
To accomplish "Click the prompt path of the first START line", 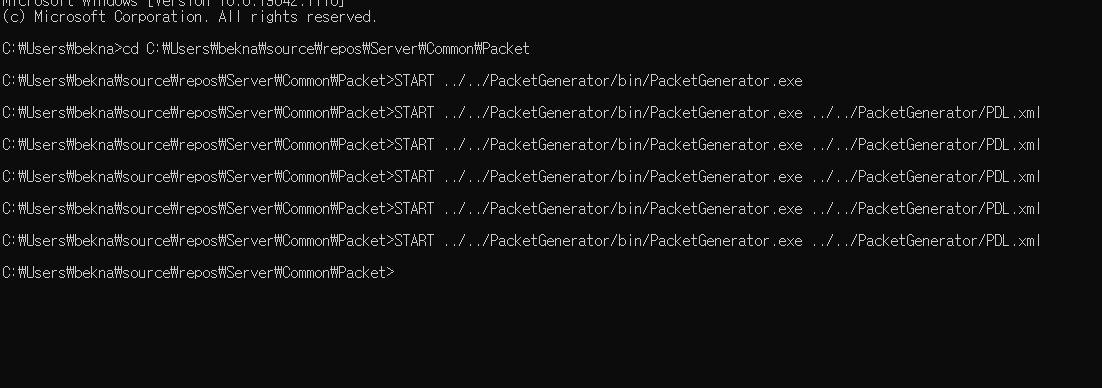I will tap(198, 81).
